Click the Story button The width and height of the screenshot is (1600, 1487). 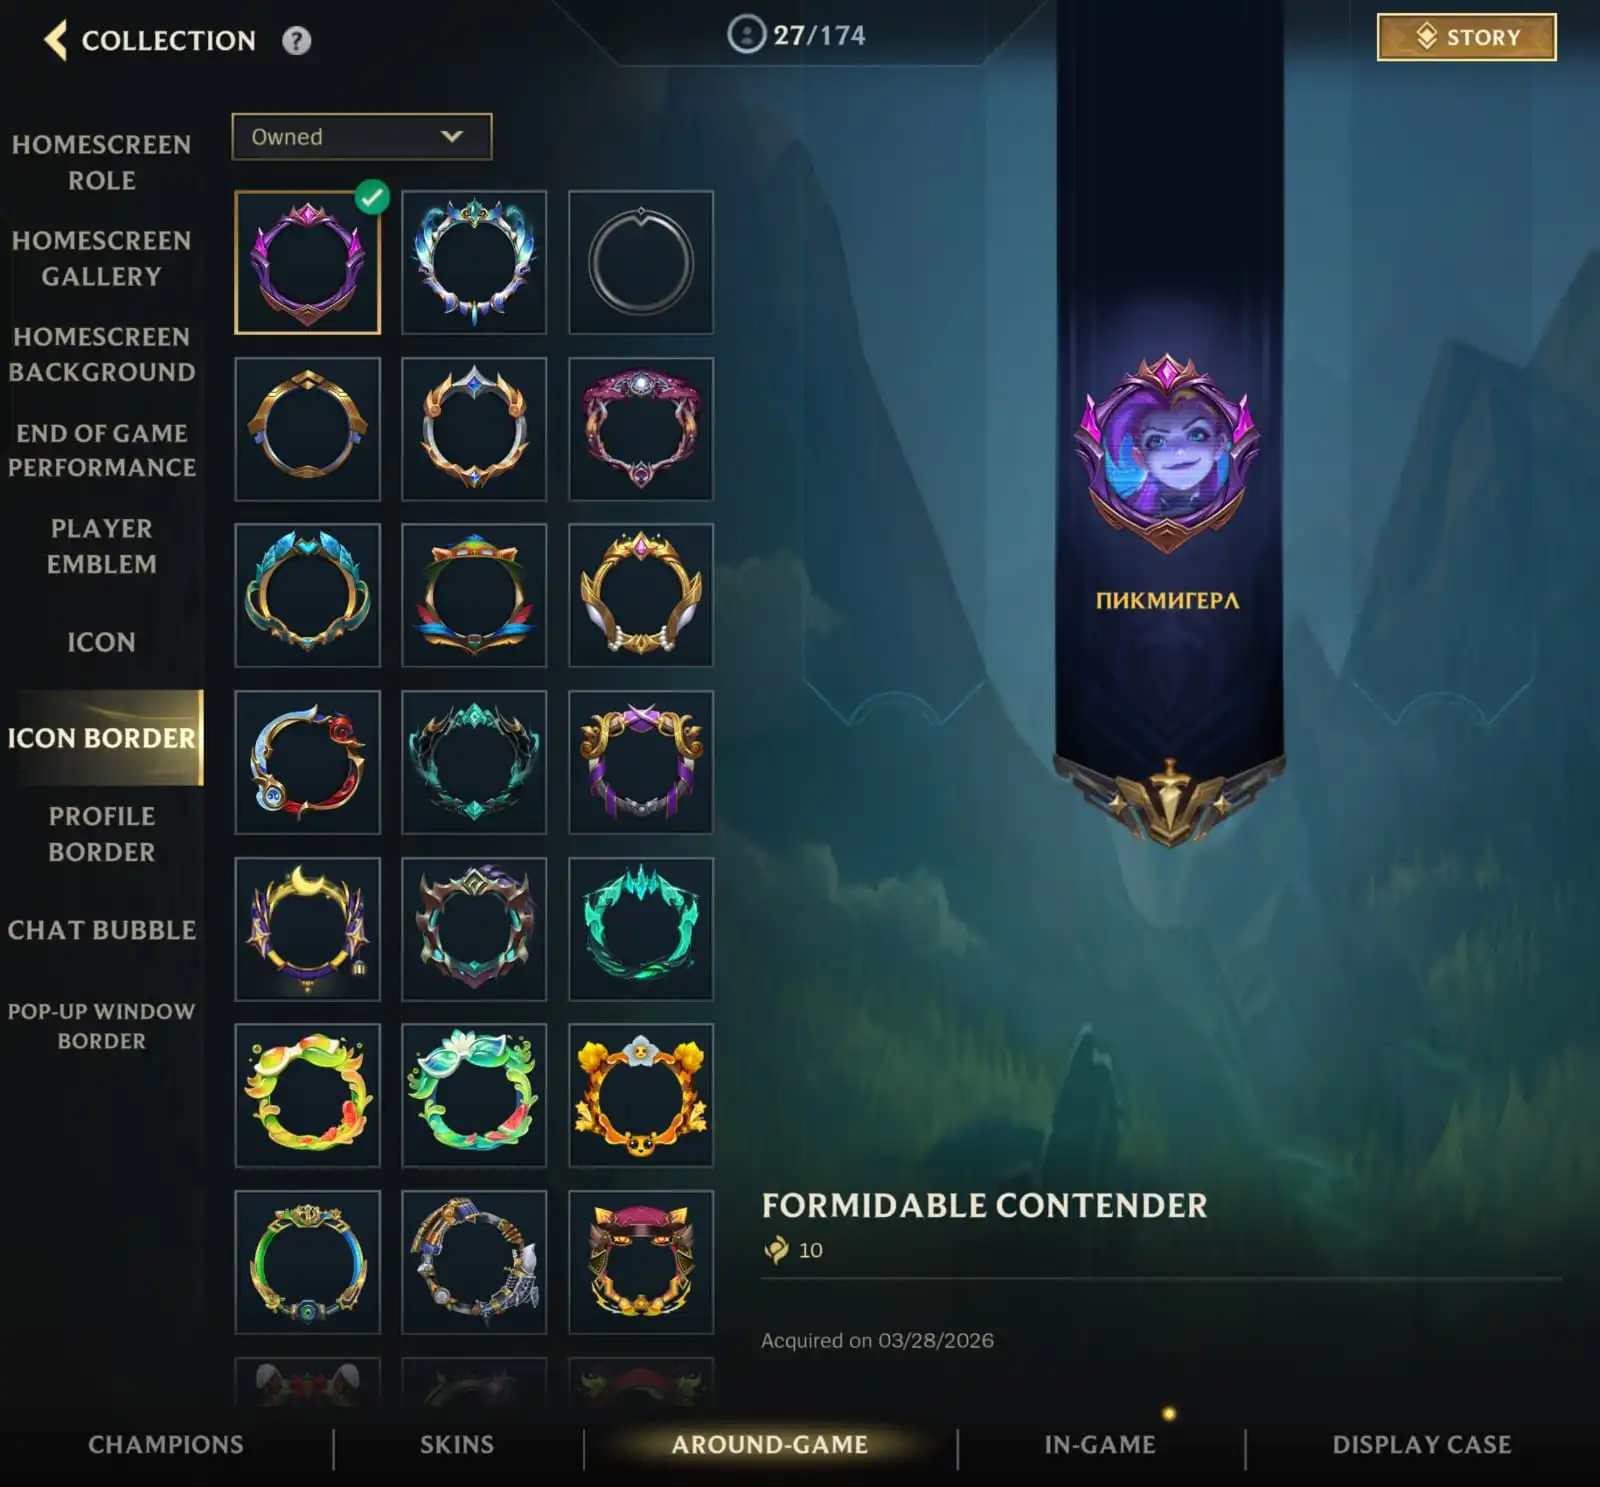click(x=1466, y=37)
